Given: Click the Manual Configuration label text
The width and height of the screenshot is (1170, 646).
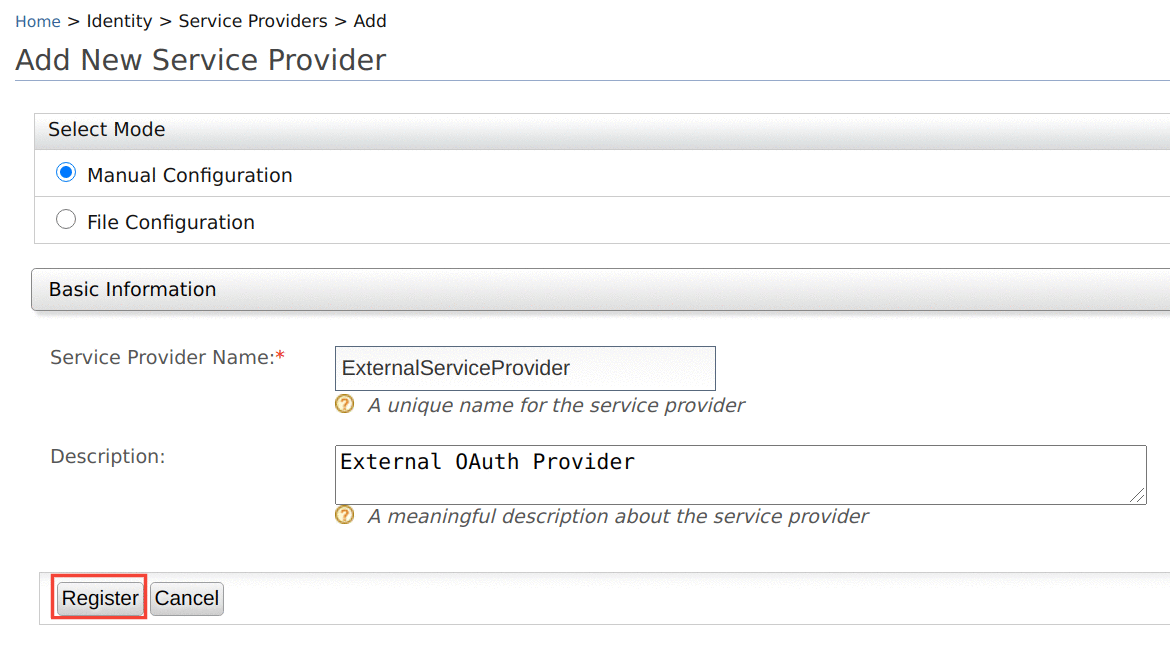Looking at the screenshot, I should [189, 175].
